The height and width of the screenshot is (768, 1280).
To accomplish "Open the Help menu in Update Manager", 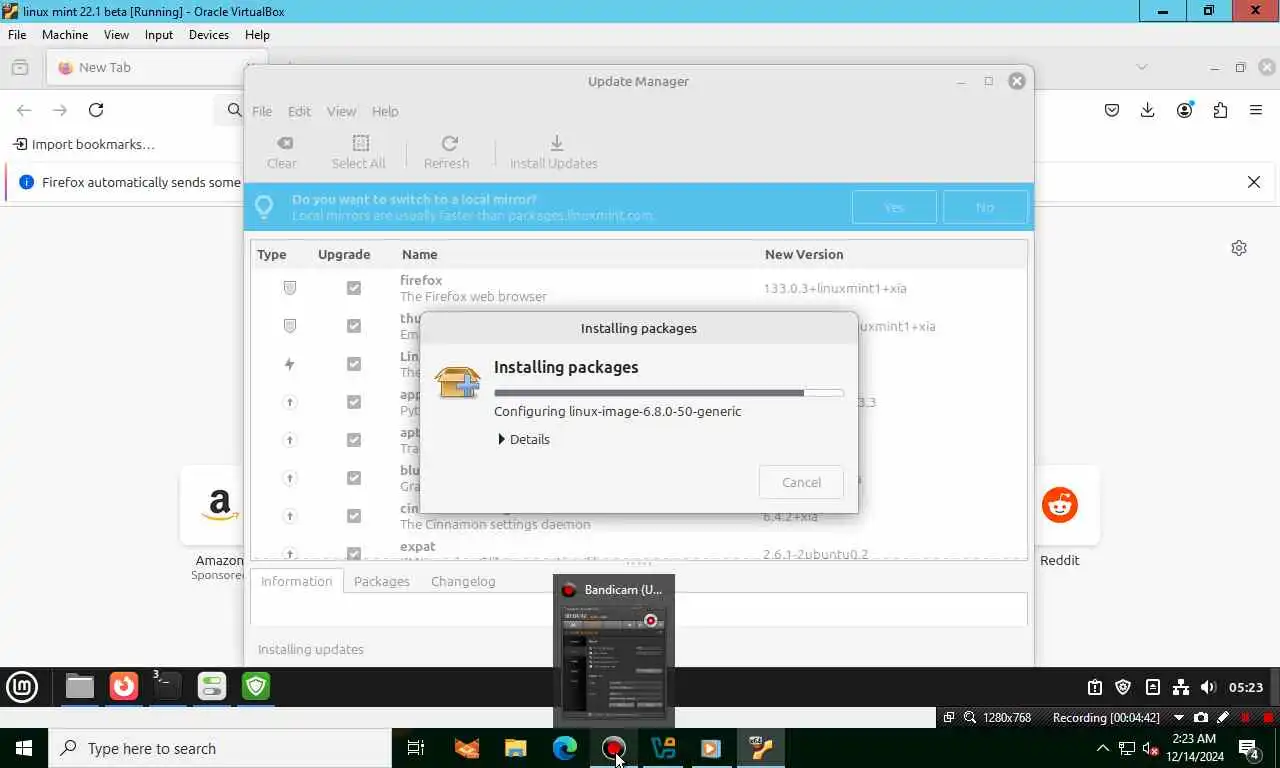I will pos(385,111).
